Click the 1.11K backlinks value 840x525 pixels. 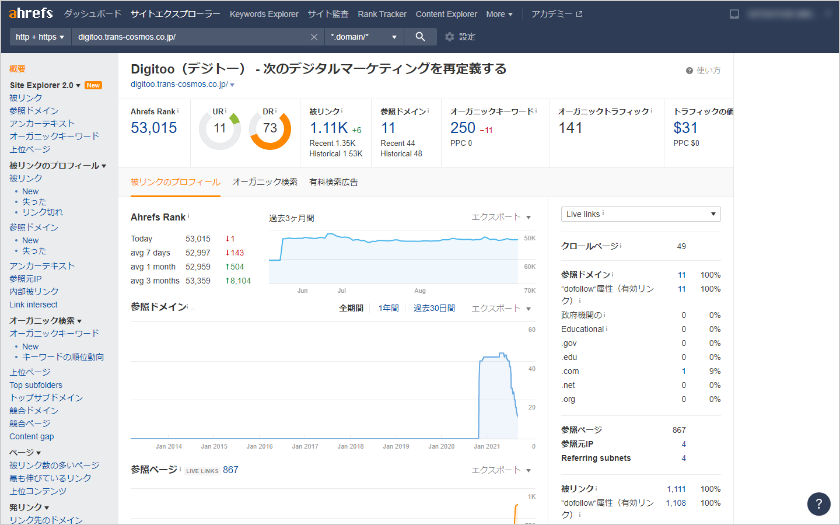pyautogui.click(x=329, y=128)
